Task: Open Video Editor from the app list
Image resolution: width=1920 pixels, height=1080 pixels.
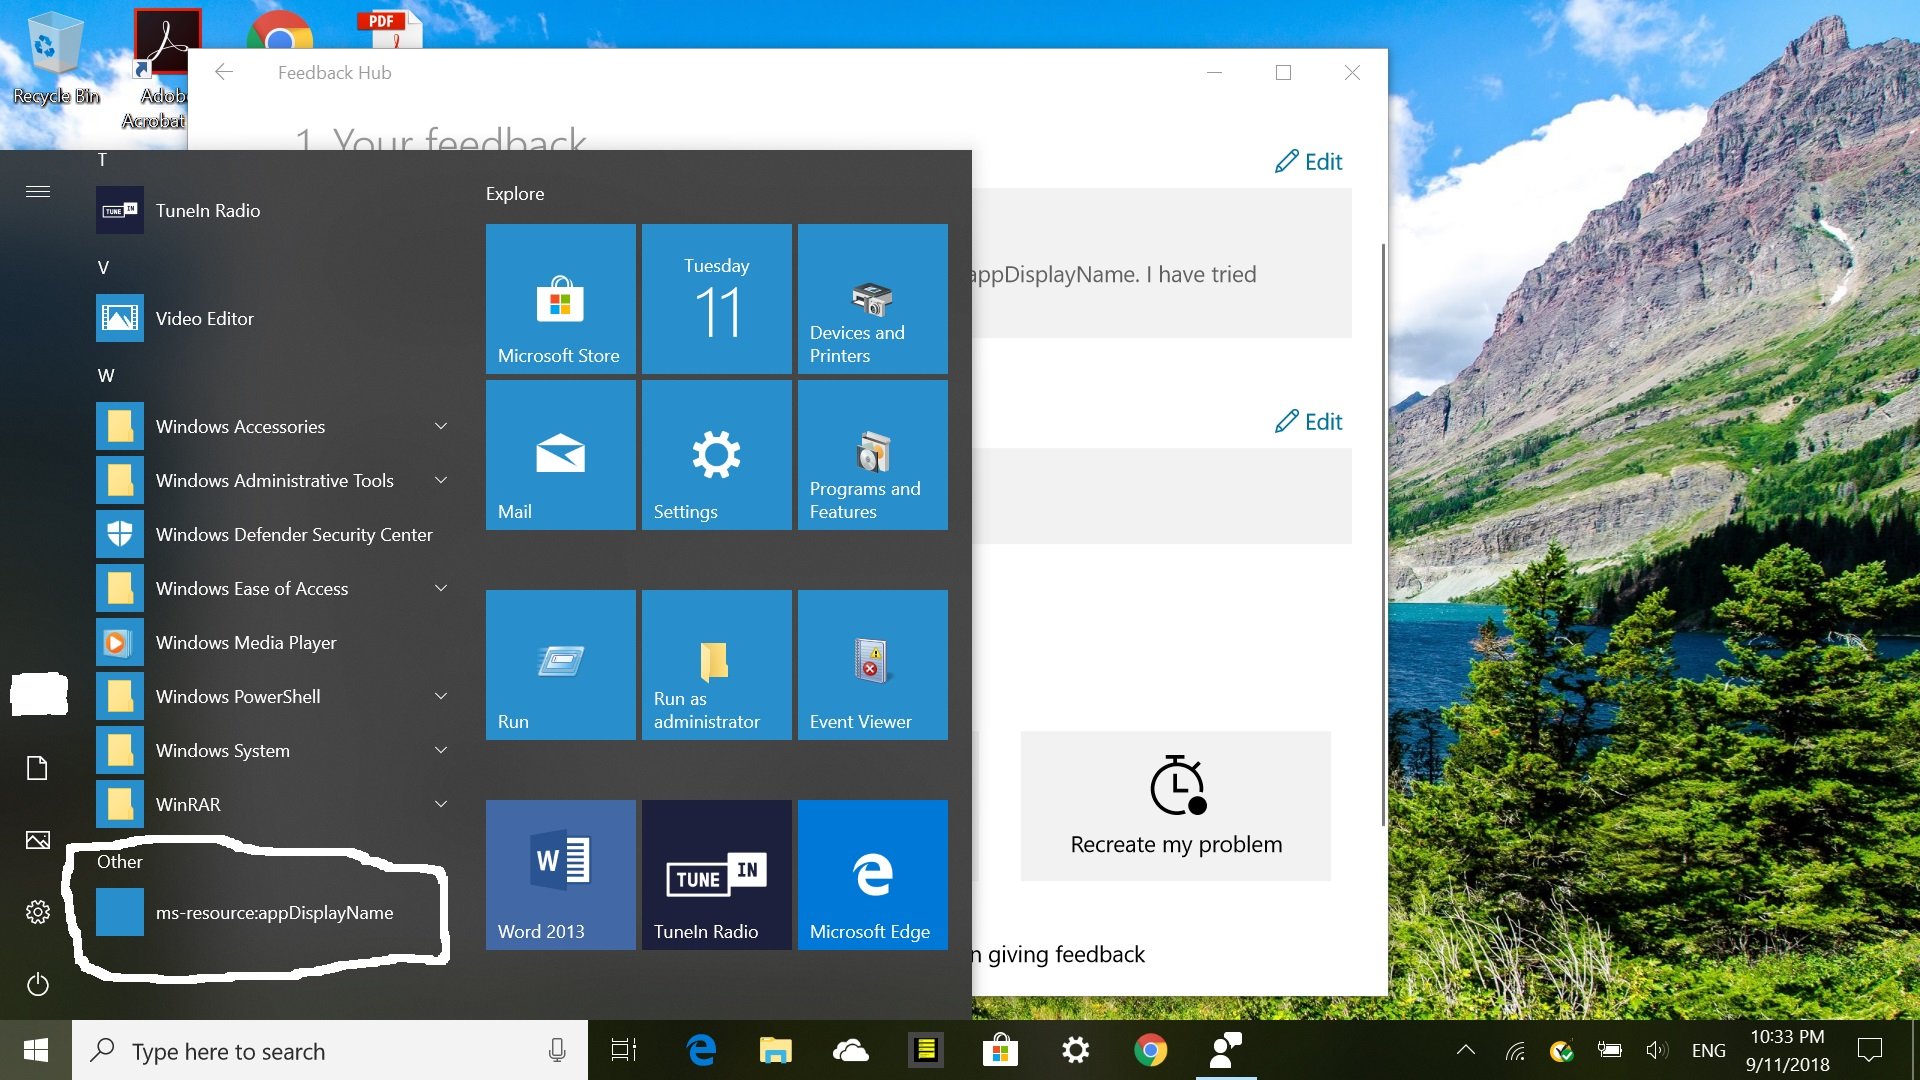Action: (276, 318)
